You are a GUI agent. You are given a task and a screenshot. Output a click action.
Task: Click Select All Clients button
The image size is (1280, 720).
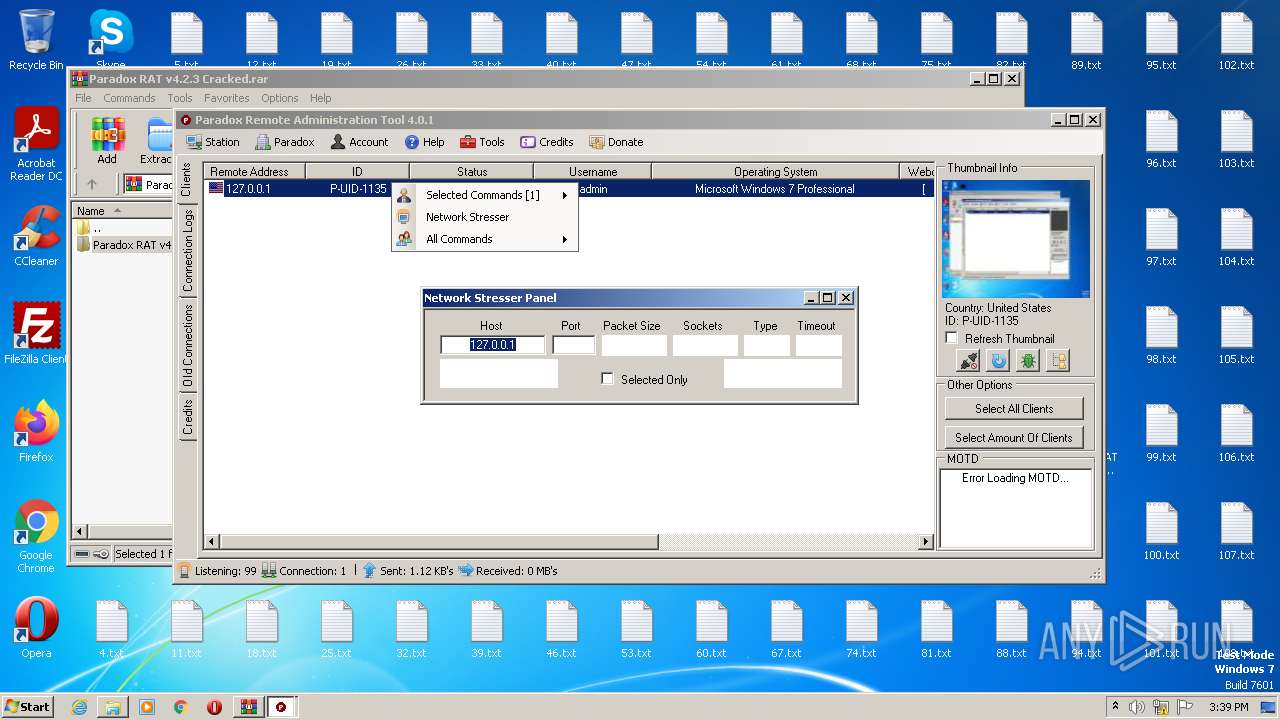point(1014,408)
